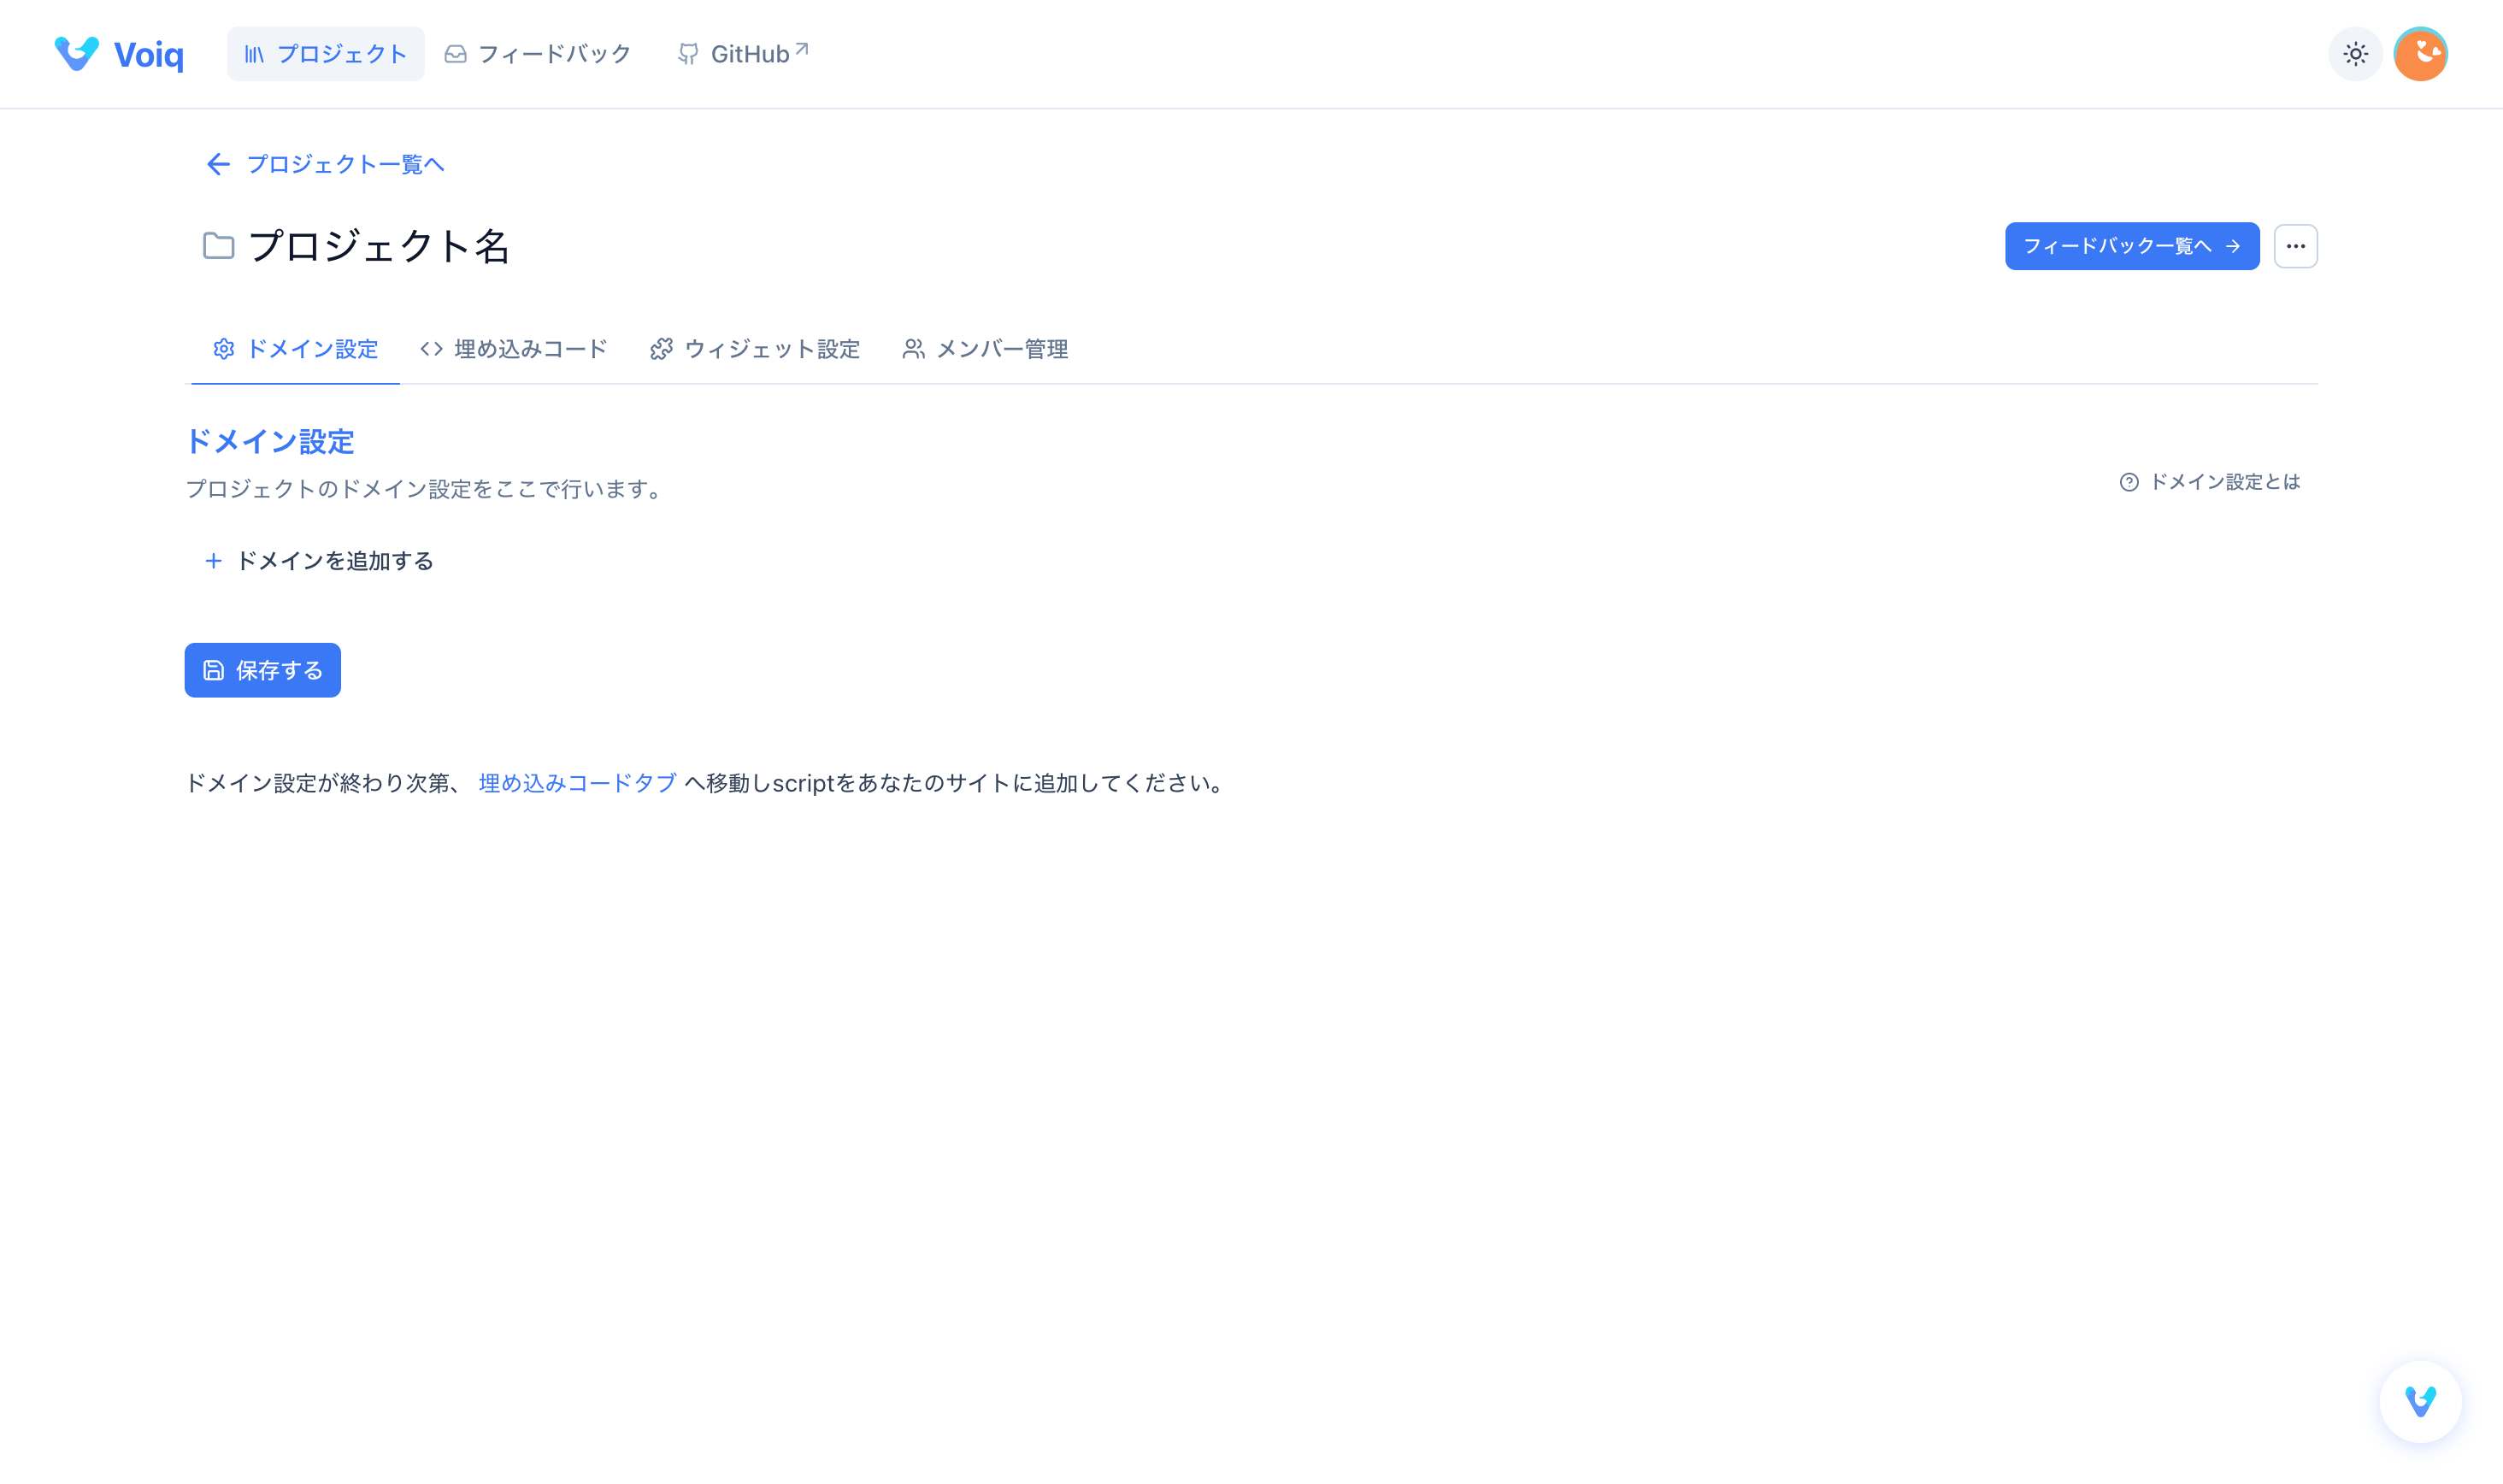The width and height of the screenshot is (2503, 1484).
Task: Follow the 埋め込みコードタブ inline link
Action: pyautogui.click(x=577, y=783)
